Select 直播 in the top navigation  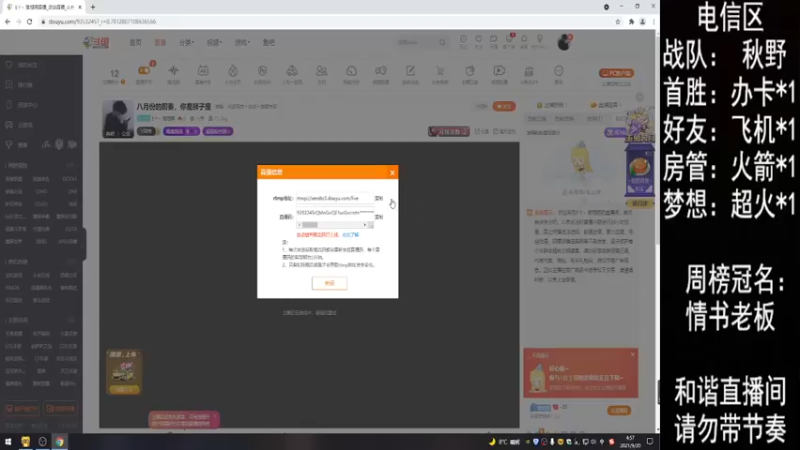point(160,43)
